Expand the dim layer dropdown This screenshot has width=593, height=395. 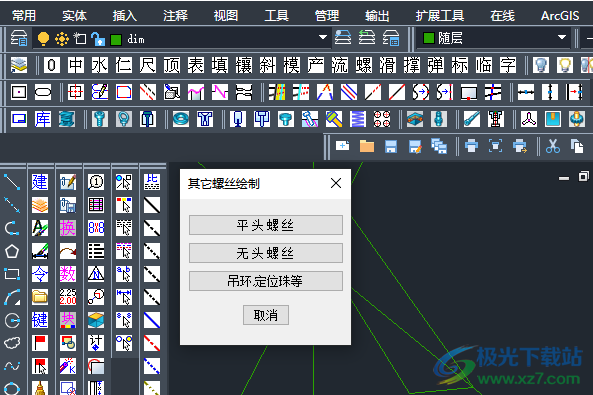[323, 37]
